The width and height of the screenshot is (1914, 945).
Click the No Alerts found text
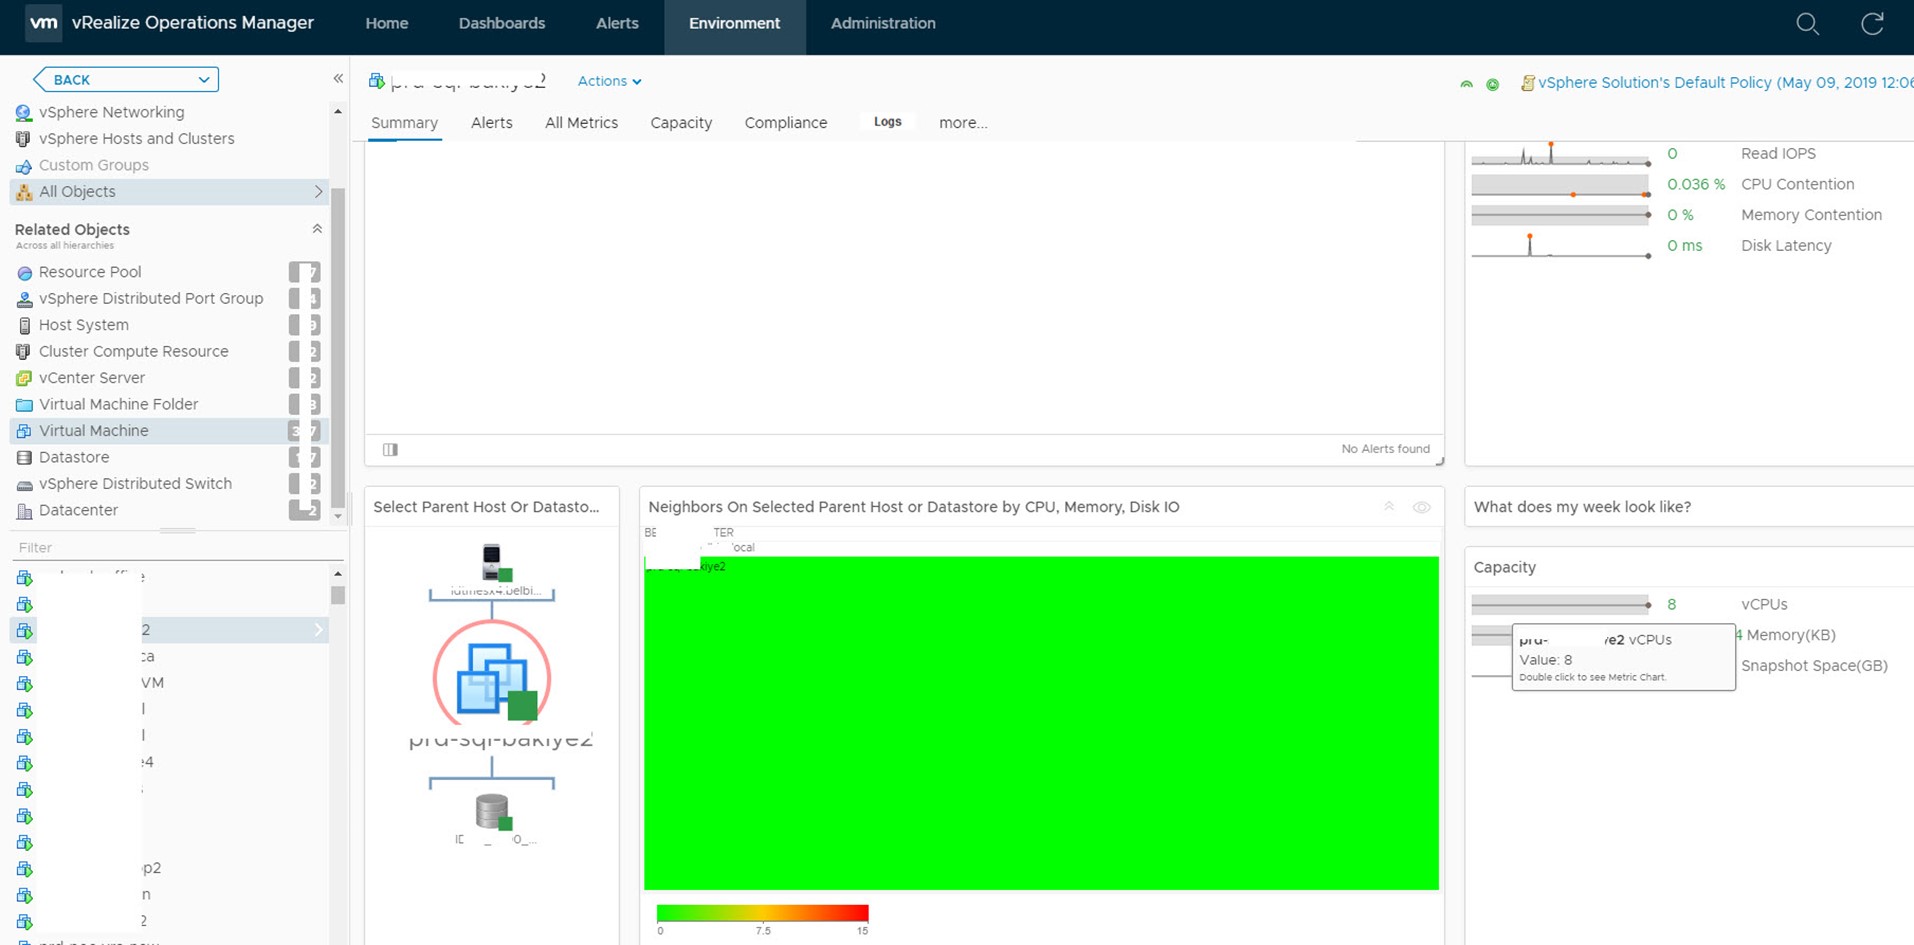(x=1385, y=449)
